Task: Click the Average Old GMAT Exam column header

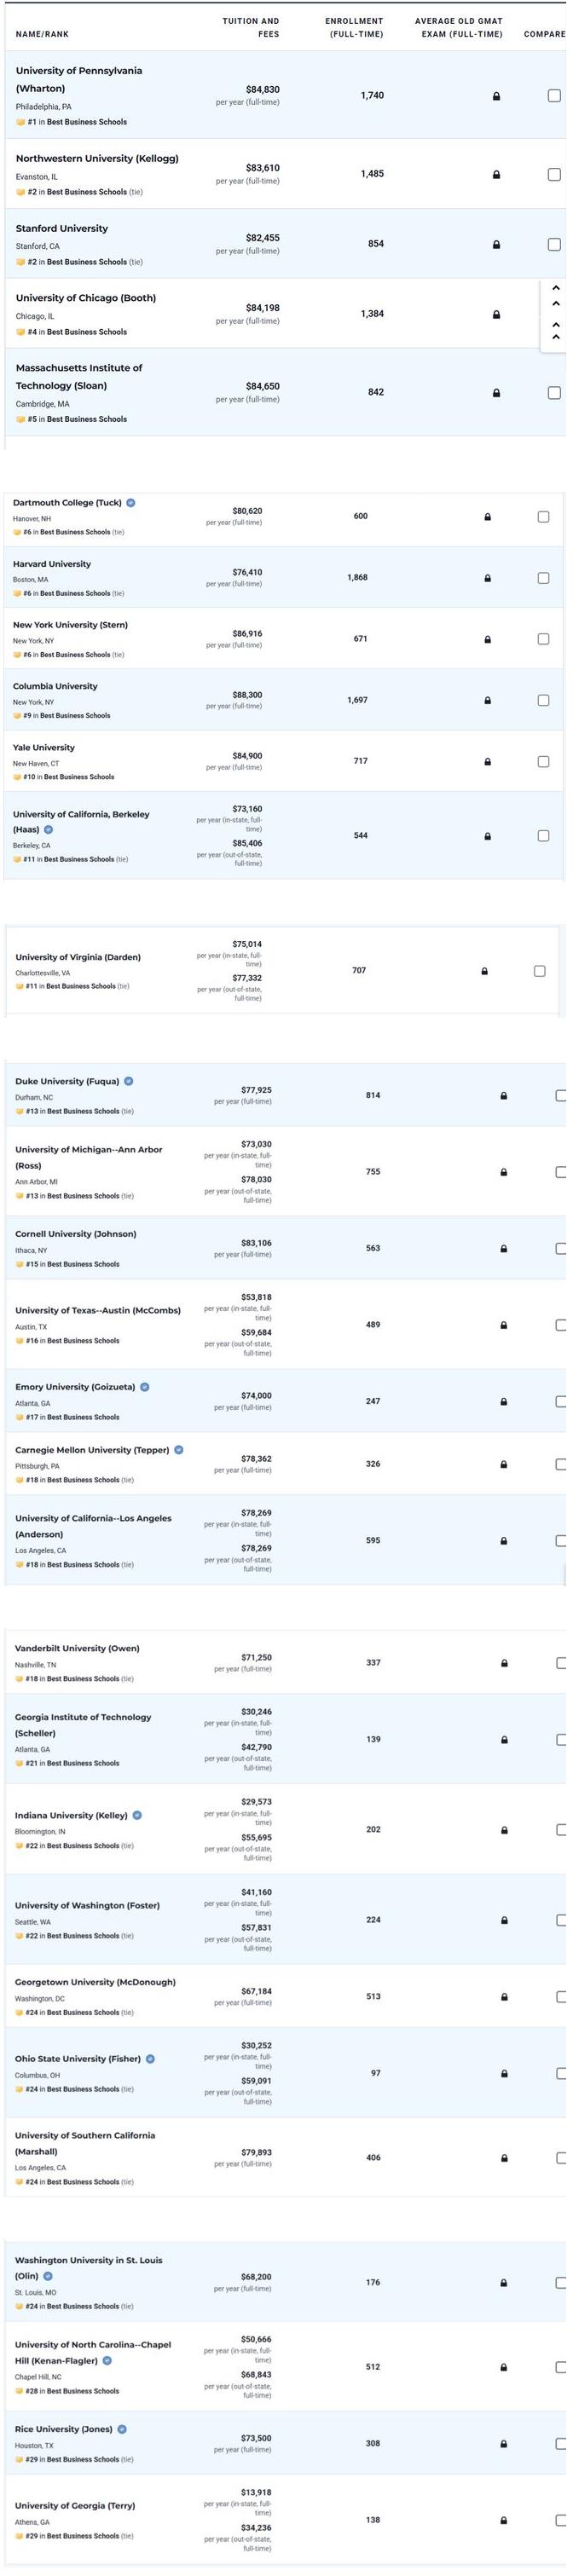Action: [459, 27]
